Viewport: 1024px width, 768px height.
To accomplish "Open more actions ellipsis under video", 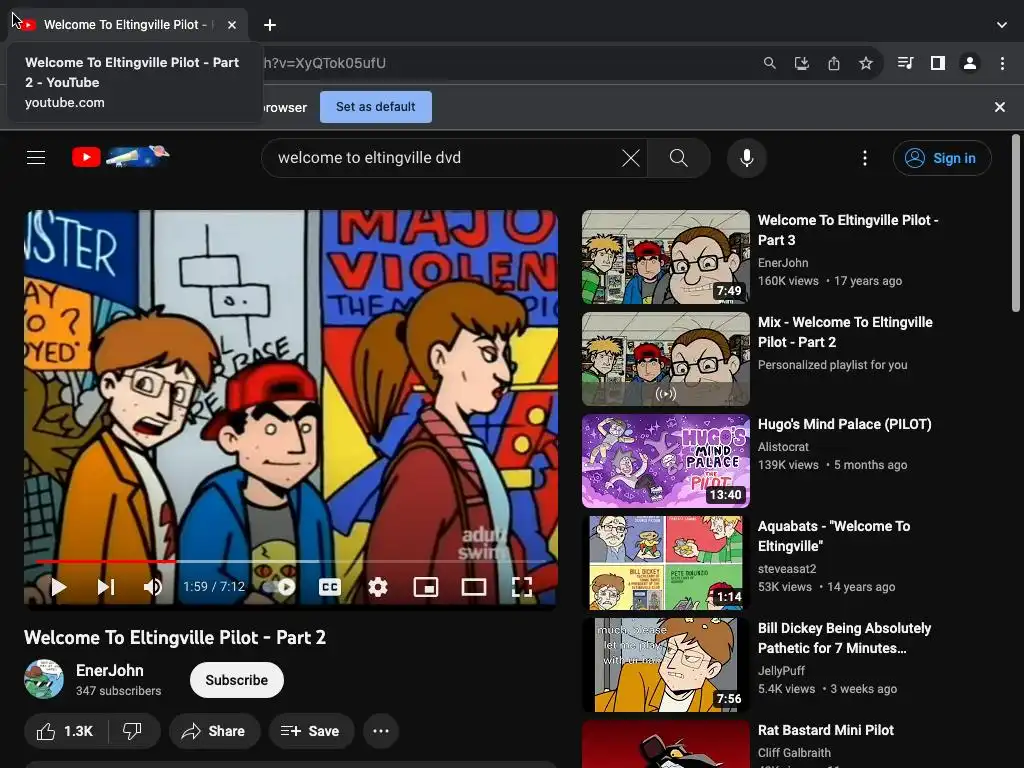I will 381,731.
